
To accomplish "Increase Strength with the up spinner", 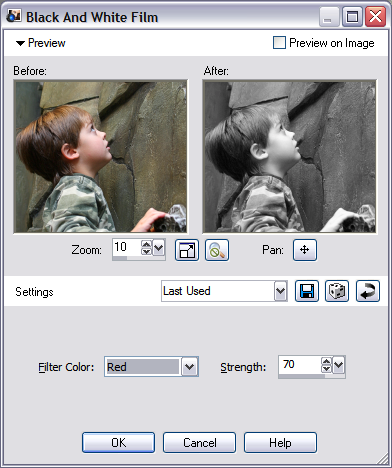I will point(326,361).
